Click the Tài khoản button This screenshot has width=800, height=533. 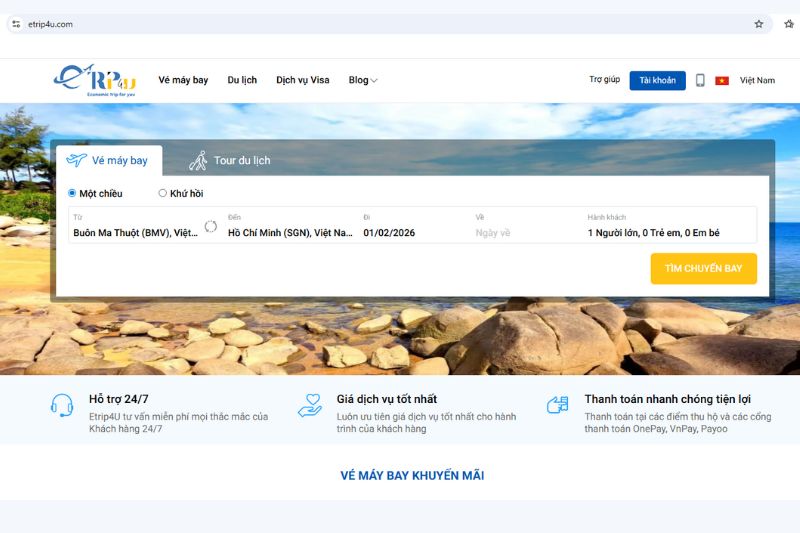click(657, 81)
